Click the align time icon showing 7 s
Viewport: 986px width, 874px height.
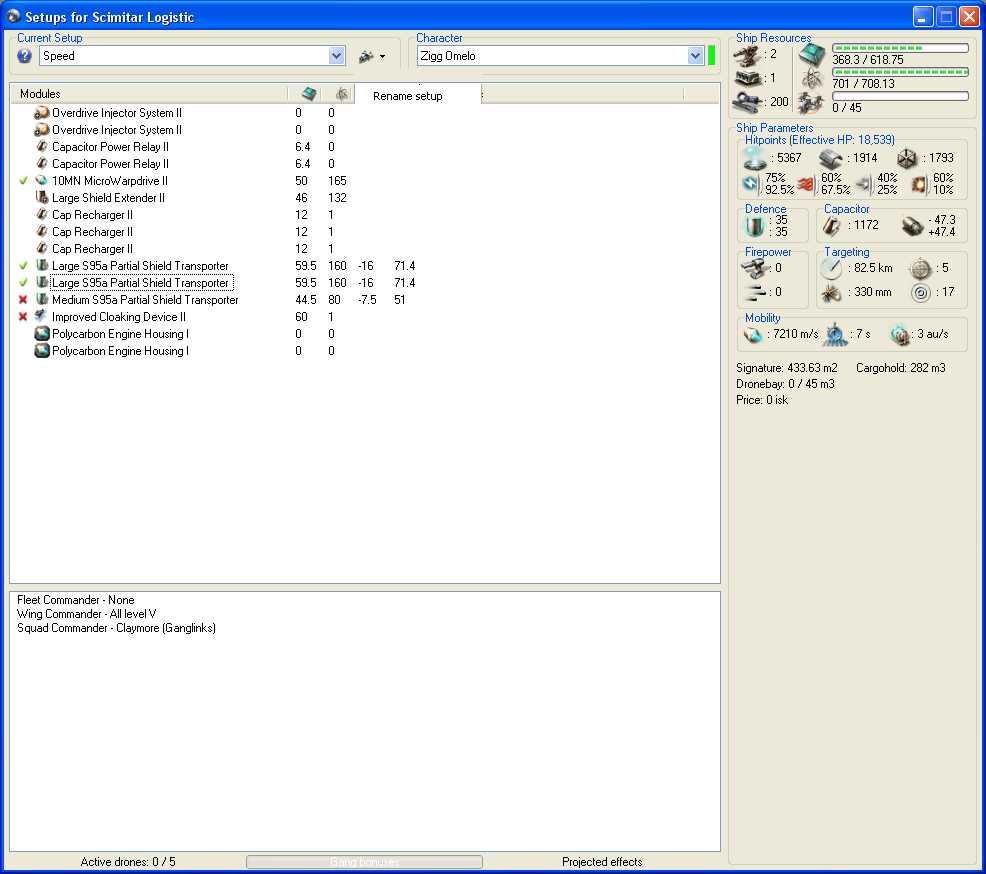(836, 335)
